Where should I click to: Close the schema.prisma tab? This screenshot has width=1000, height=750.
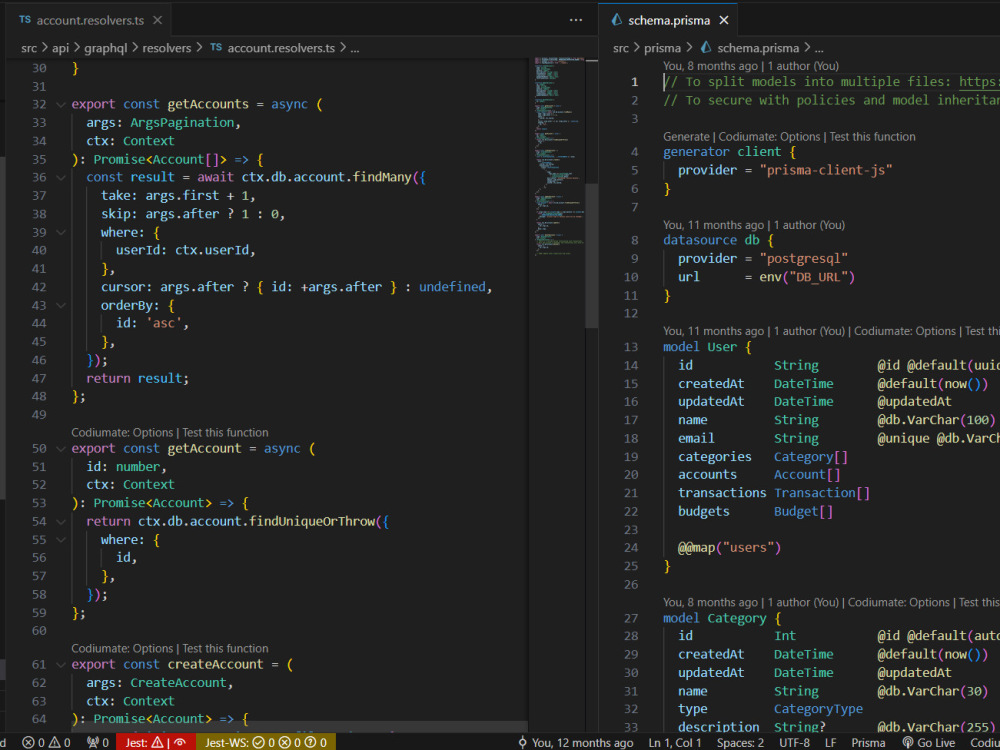[724, 20]
